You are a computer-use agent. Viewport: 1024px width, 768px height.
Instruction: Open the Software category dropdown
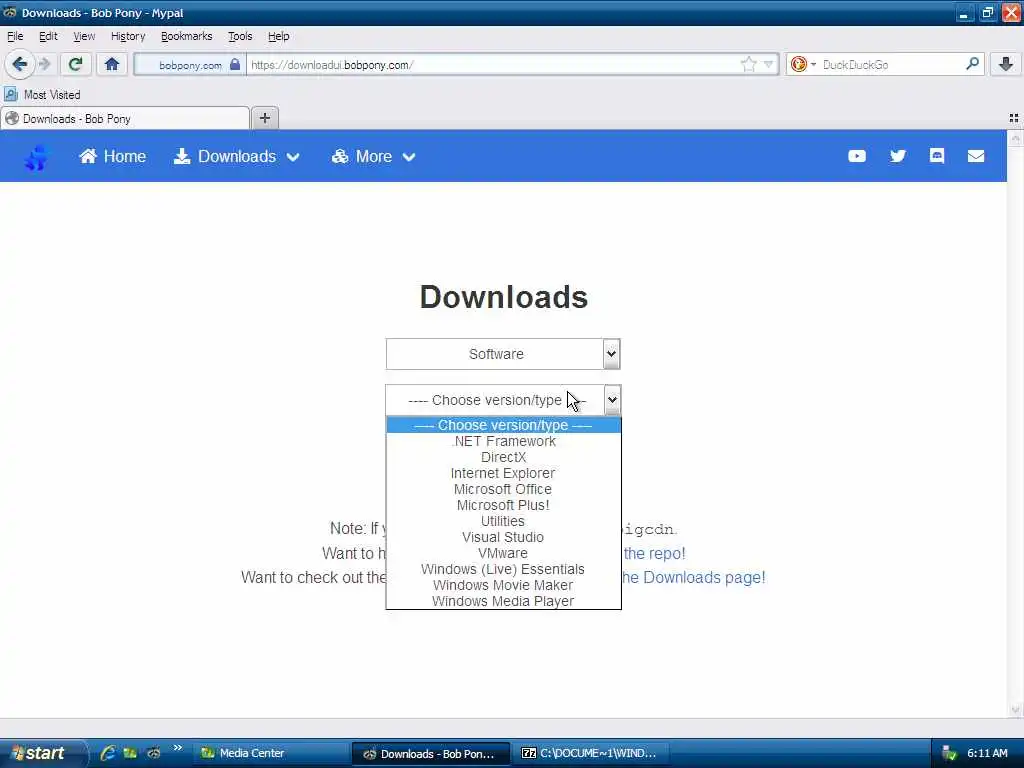pyautogui.click(x=503, y=354)
